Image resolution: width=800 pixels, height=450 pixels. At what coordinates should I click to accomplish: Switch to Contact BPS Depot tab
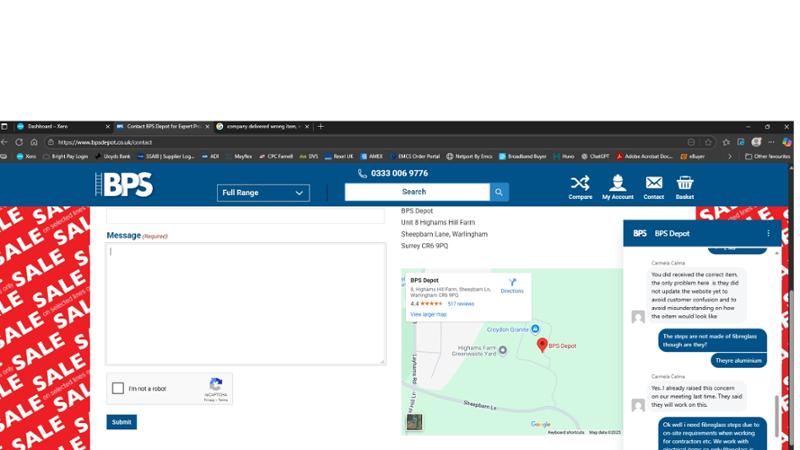click(x=163, y=127)
